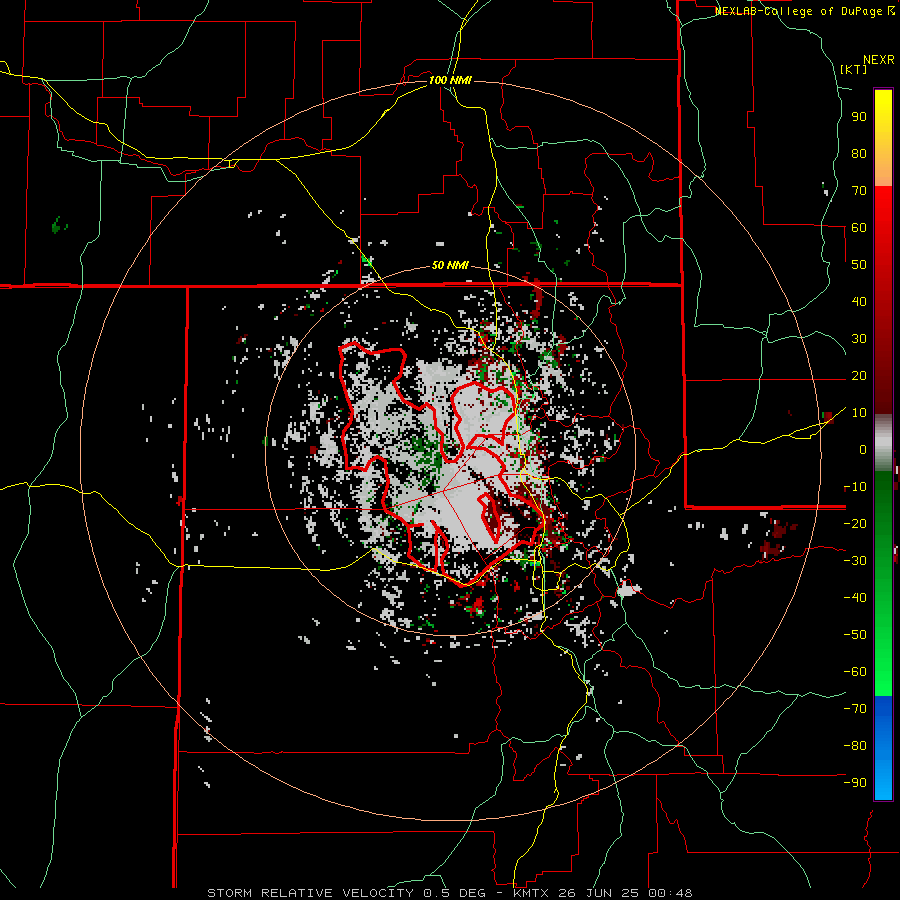Screen dimensions: 900x900
Task: Click the 90 value on the velocity scale
Action: pyautogui.click(x=859, y=117)
